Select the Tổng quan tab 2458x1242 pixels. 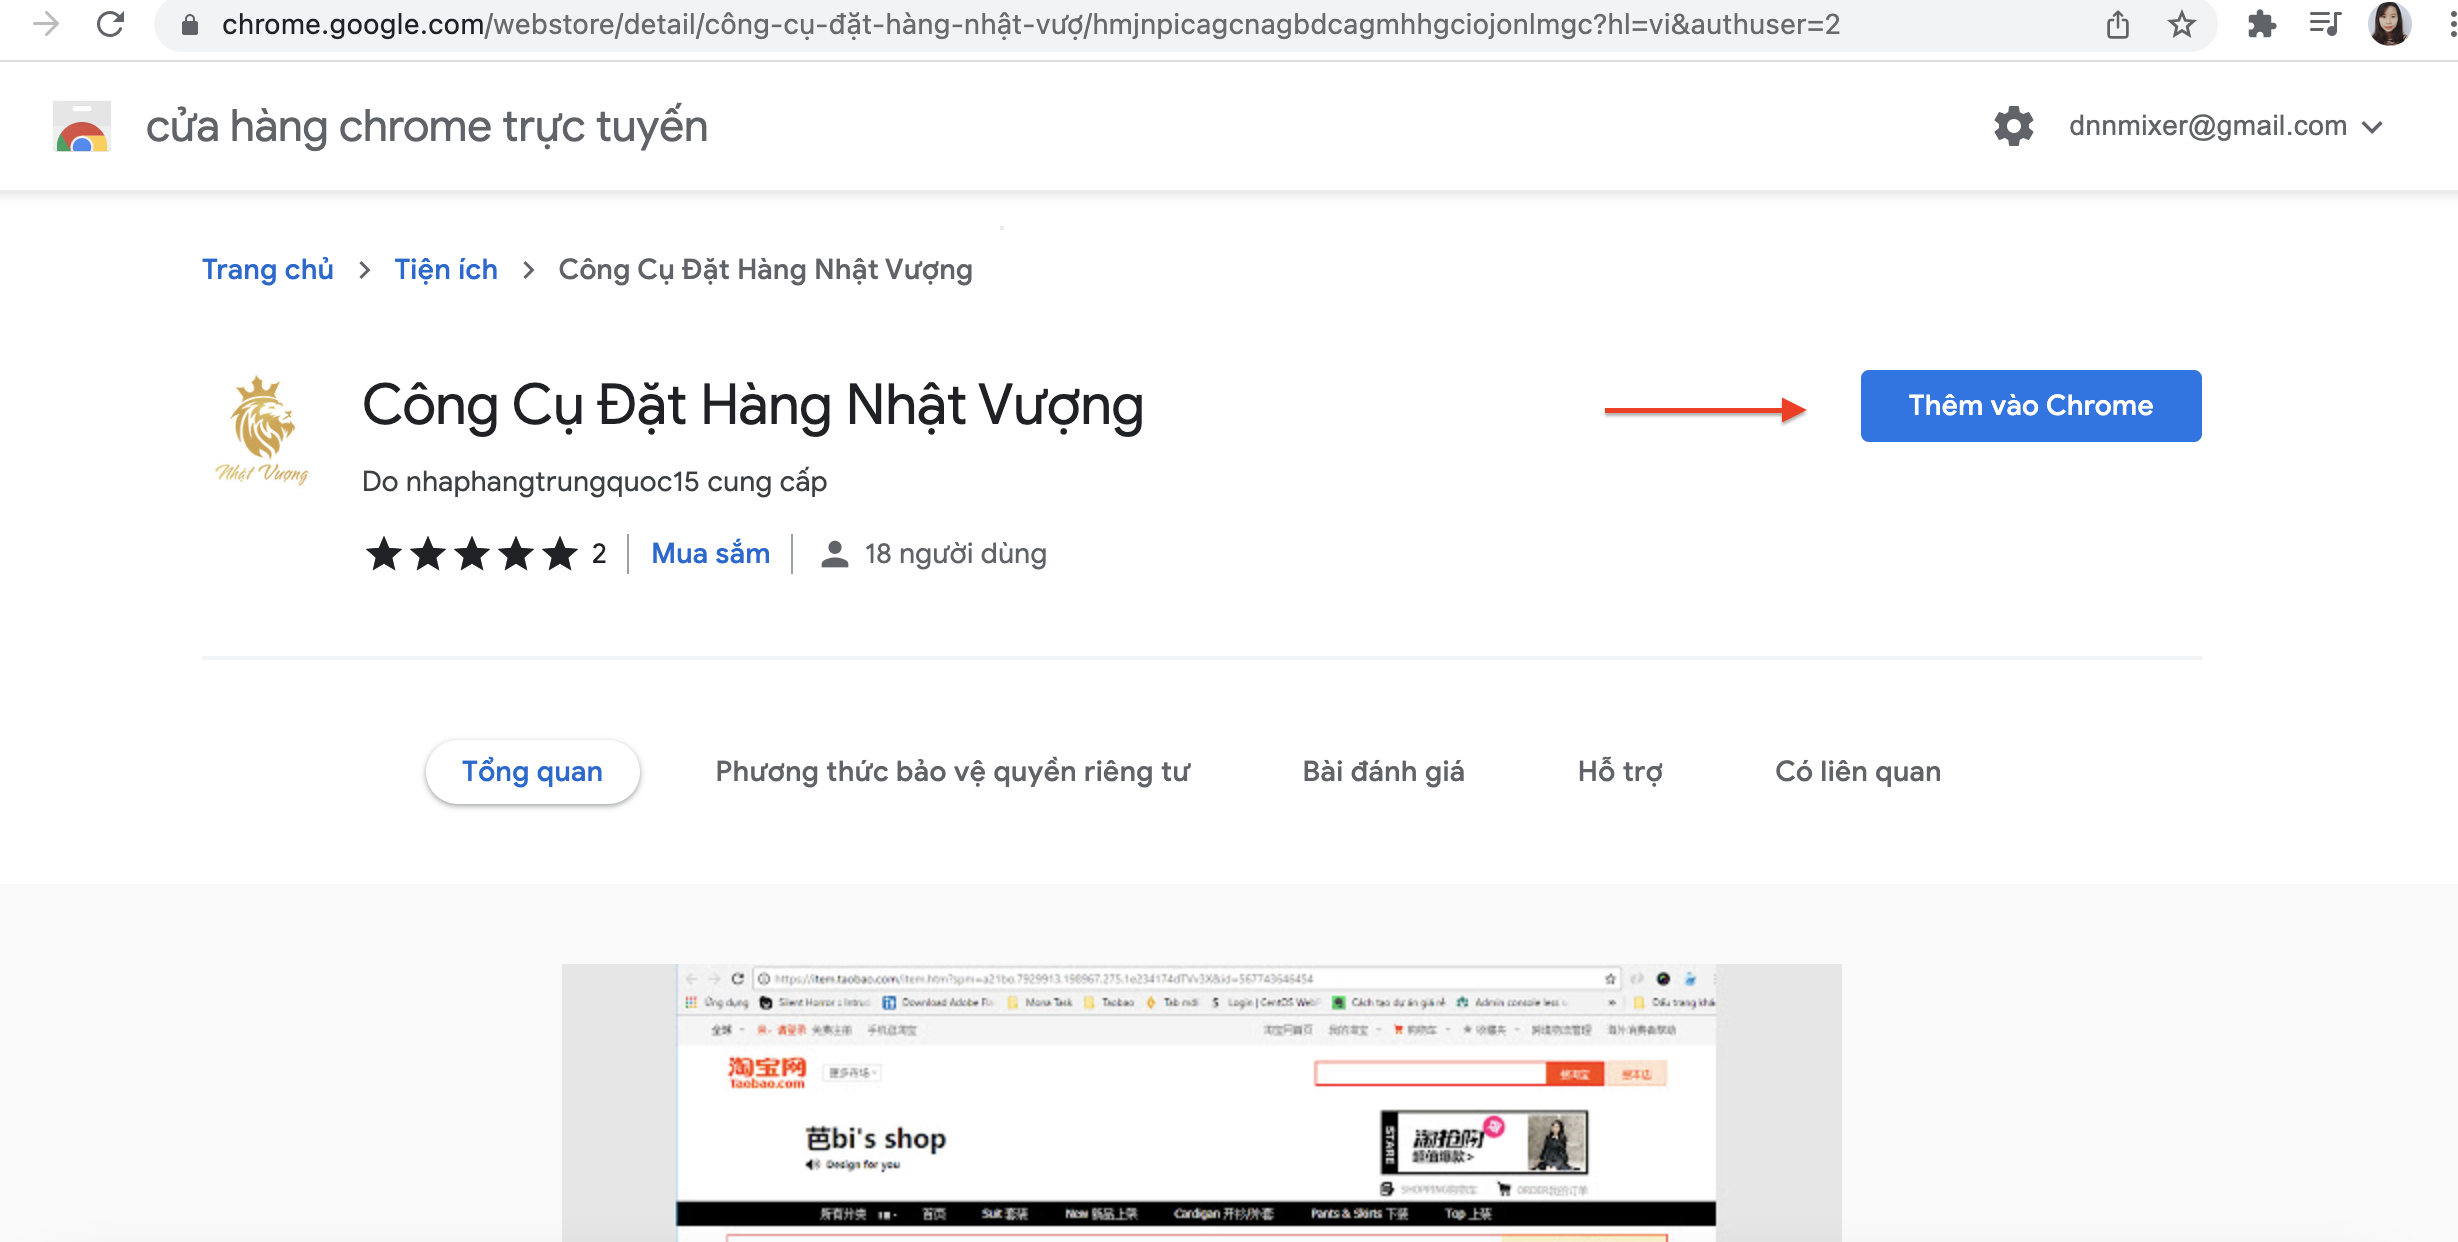coord(532,771)
